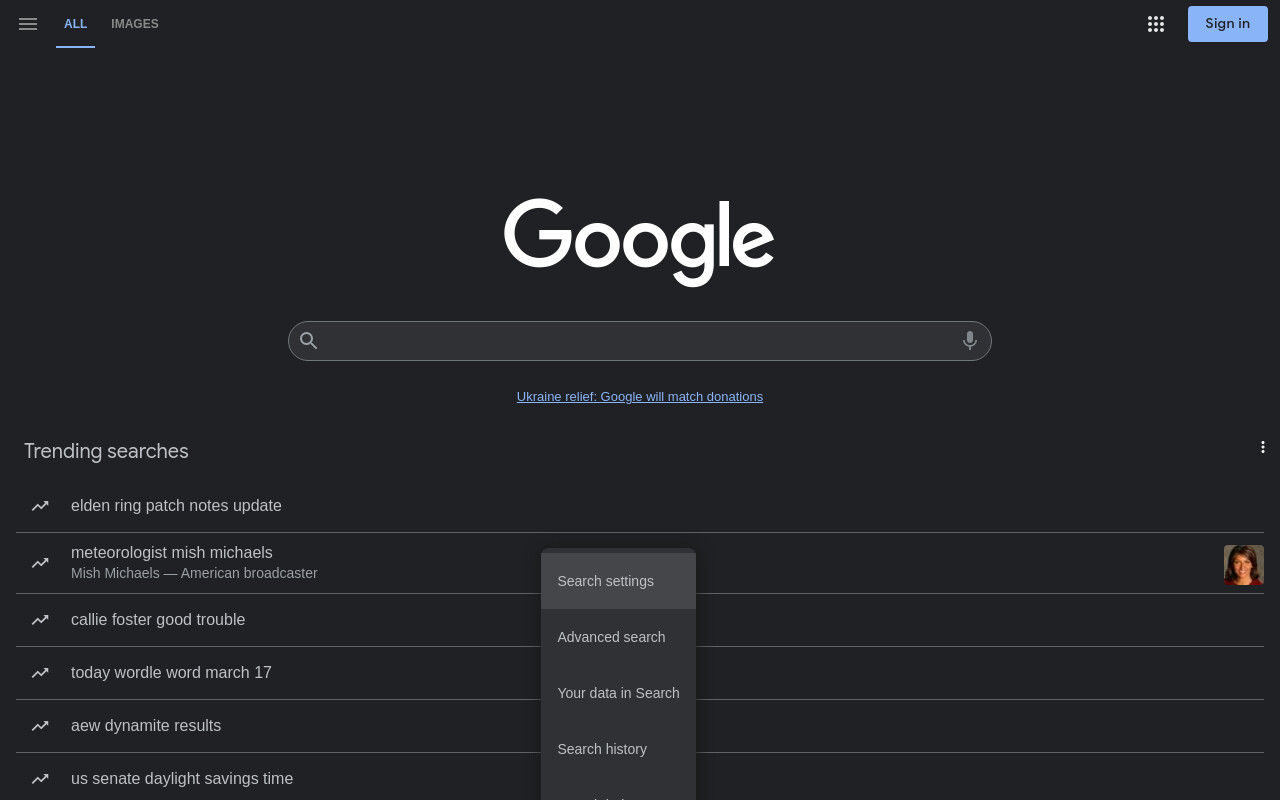Click the Google logo

point(639,242)
